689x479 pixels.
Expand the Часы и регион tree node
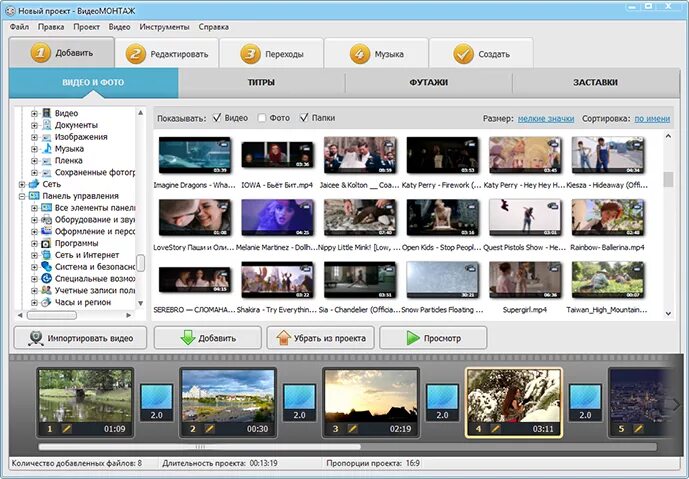tap(34, 302)
